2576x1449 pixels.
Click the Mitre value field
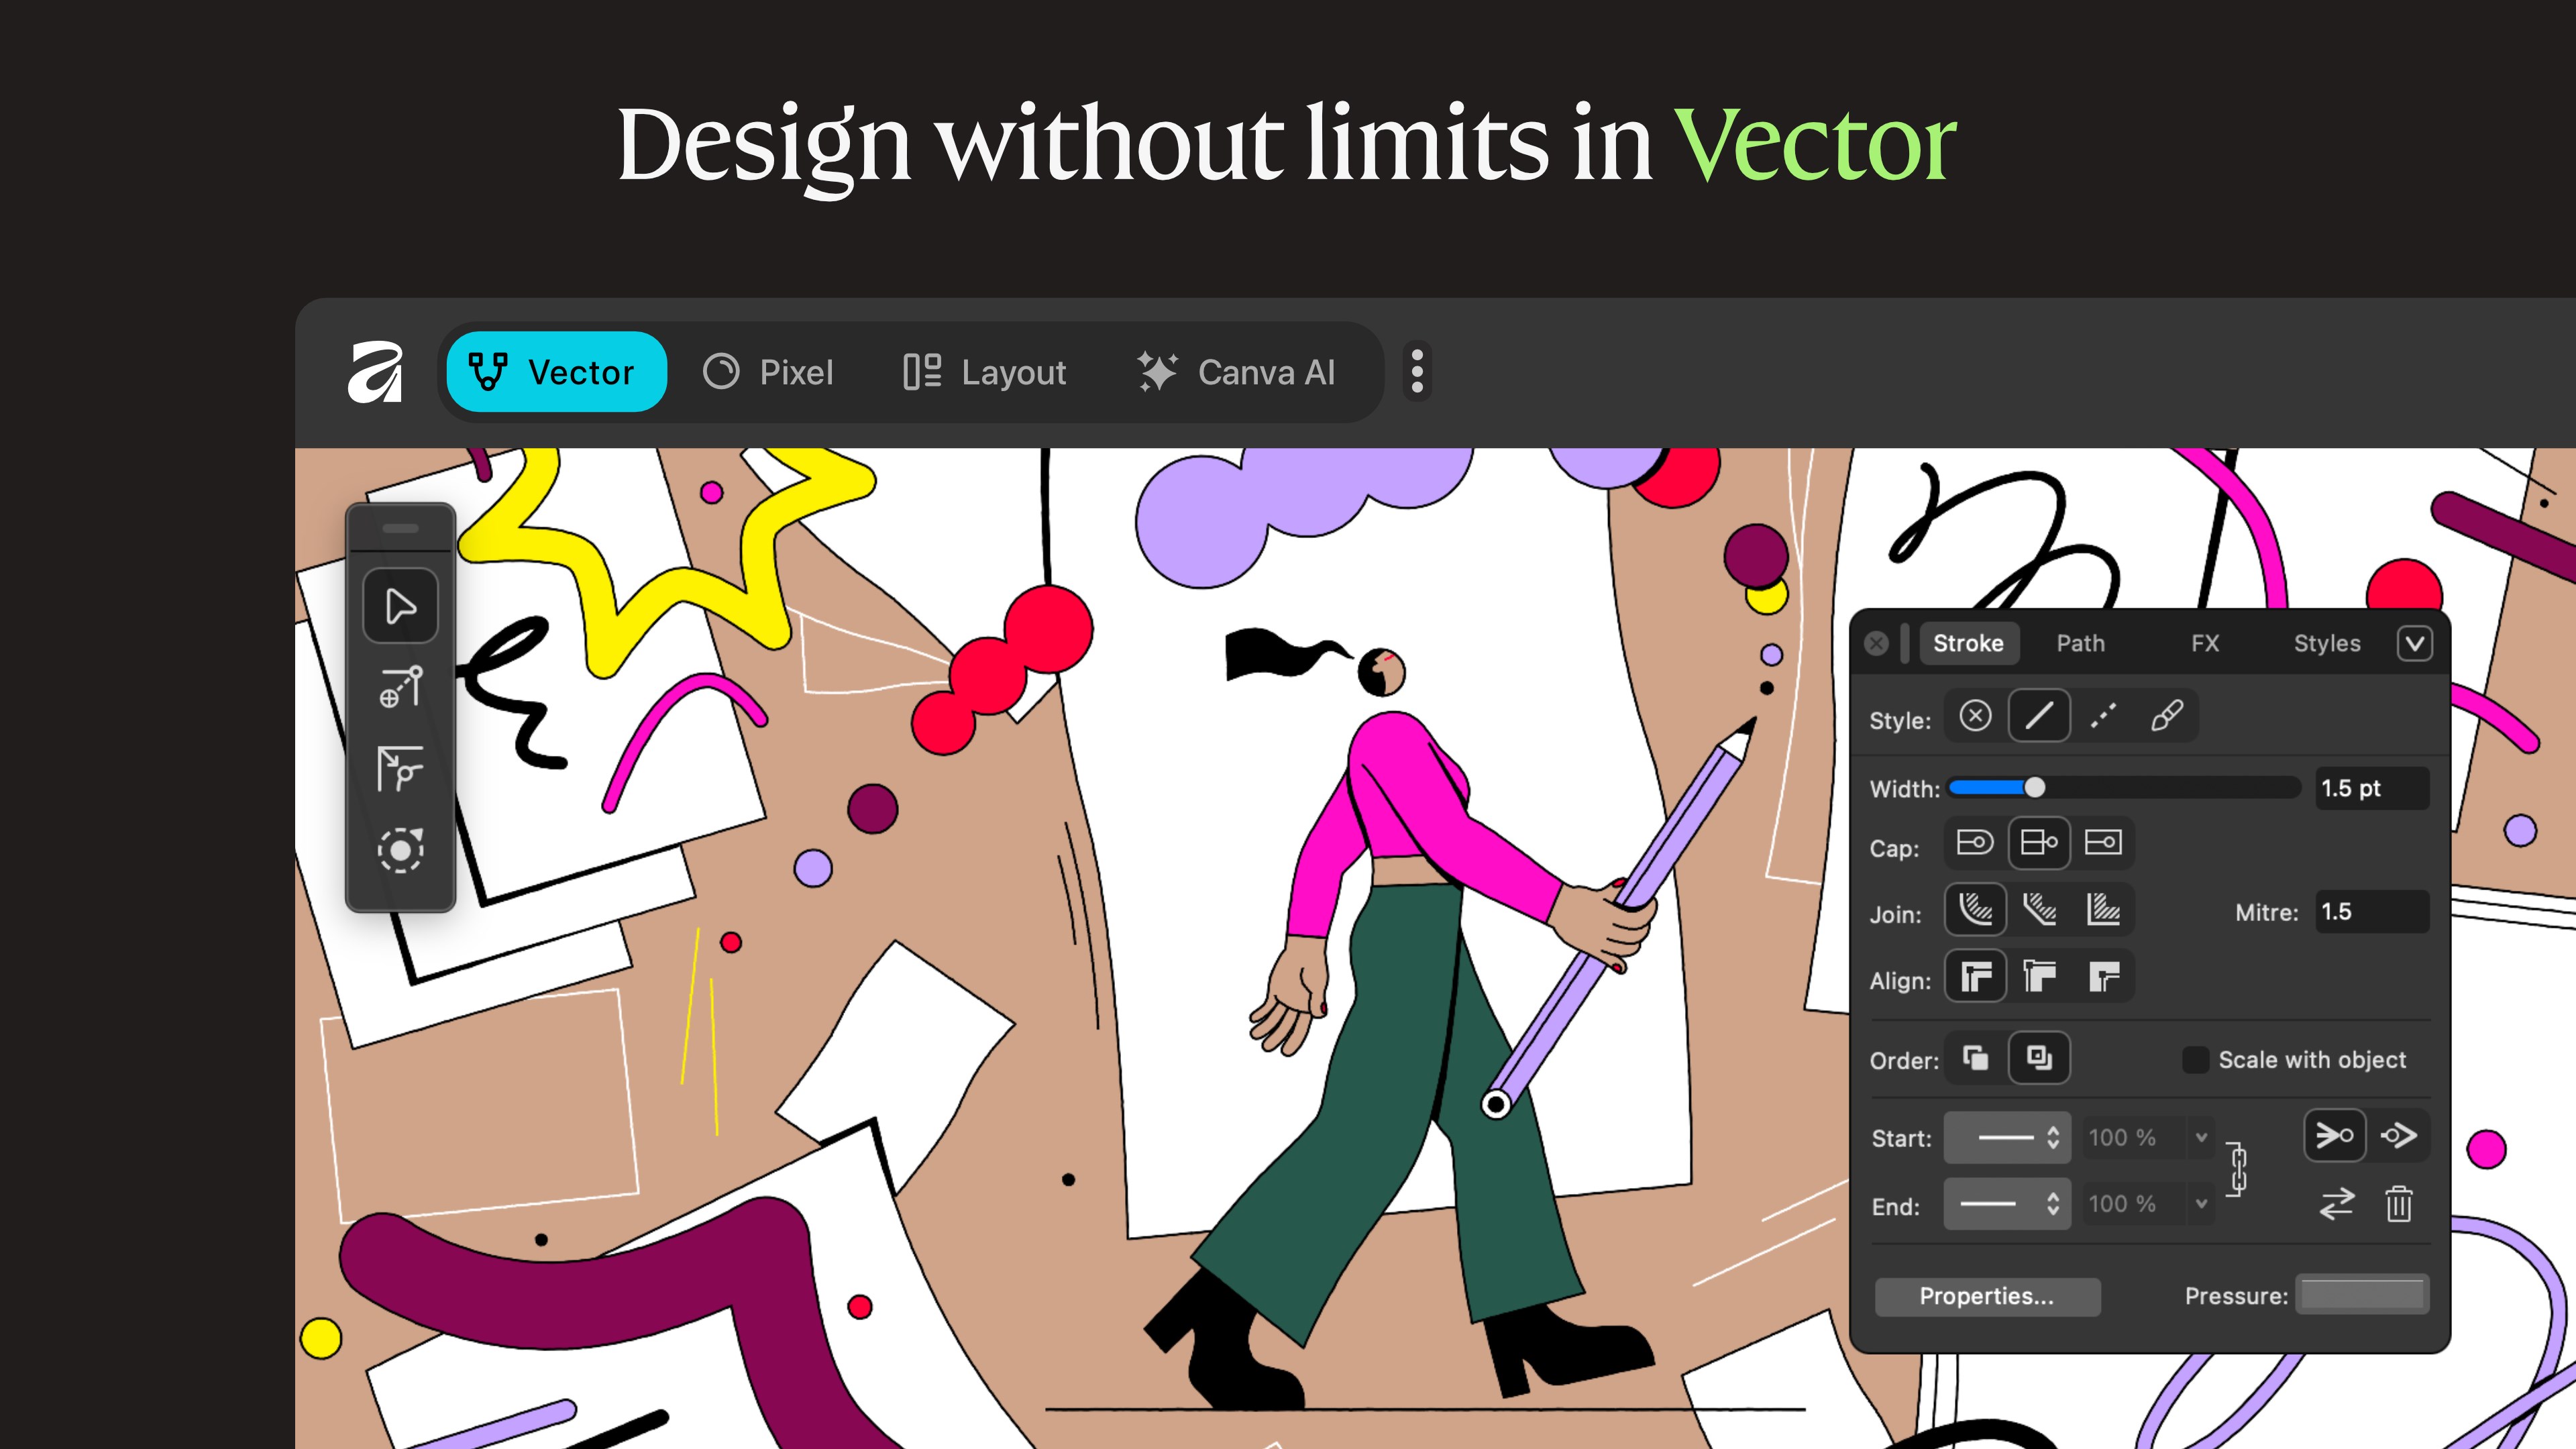click(x=2372, y=912)
